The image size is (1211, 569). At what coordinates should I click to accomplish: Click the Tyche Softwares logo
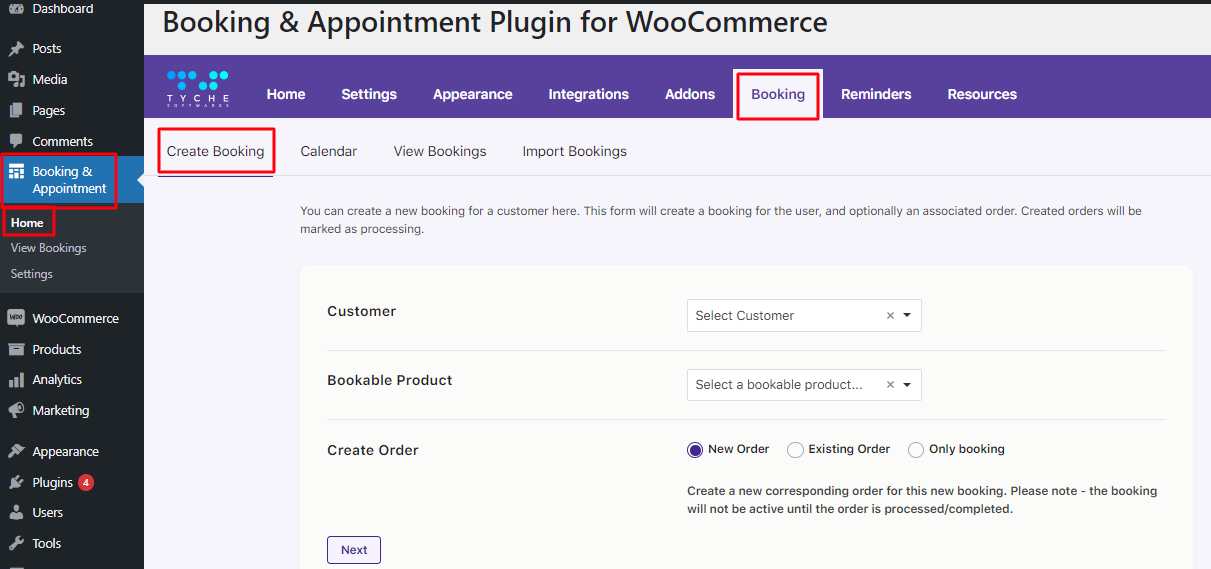[x=198, y=88]
